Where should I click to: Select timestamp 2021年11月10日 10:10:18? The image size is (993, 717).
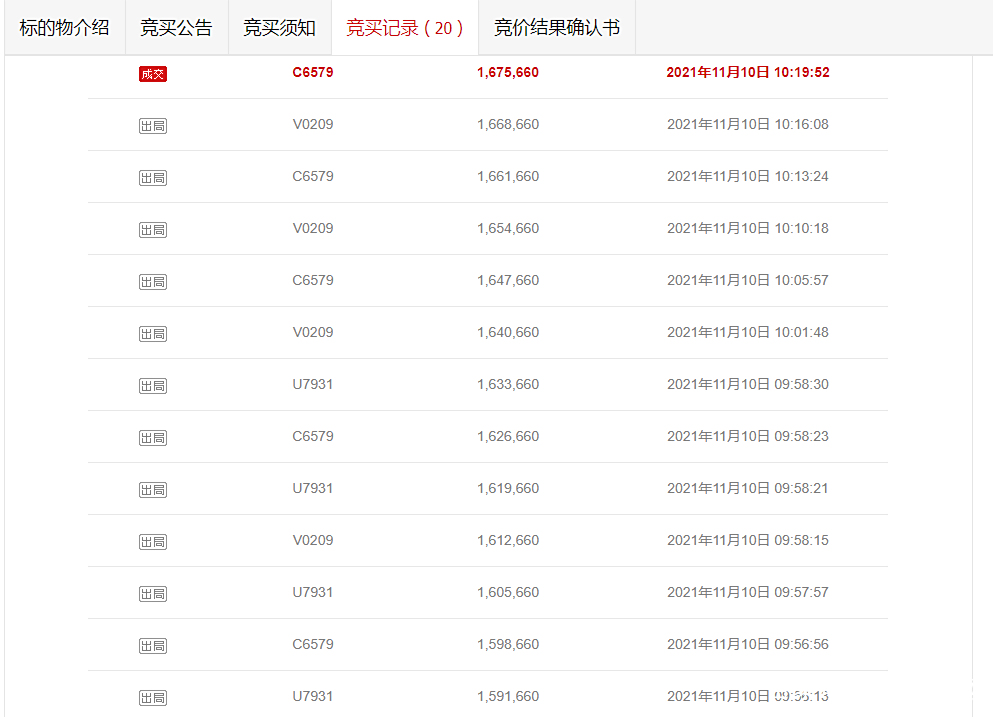748,228
